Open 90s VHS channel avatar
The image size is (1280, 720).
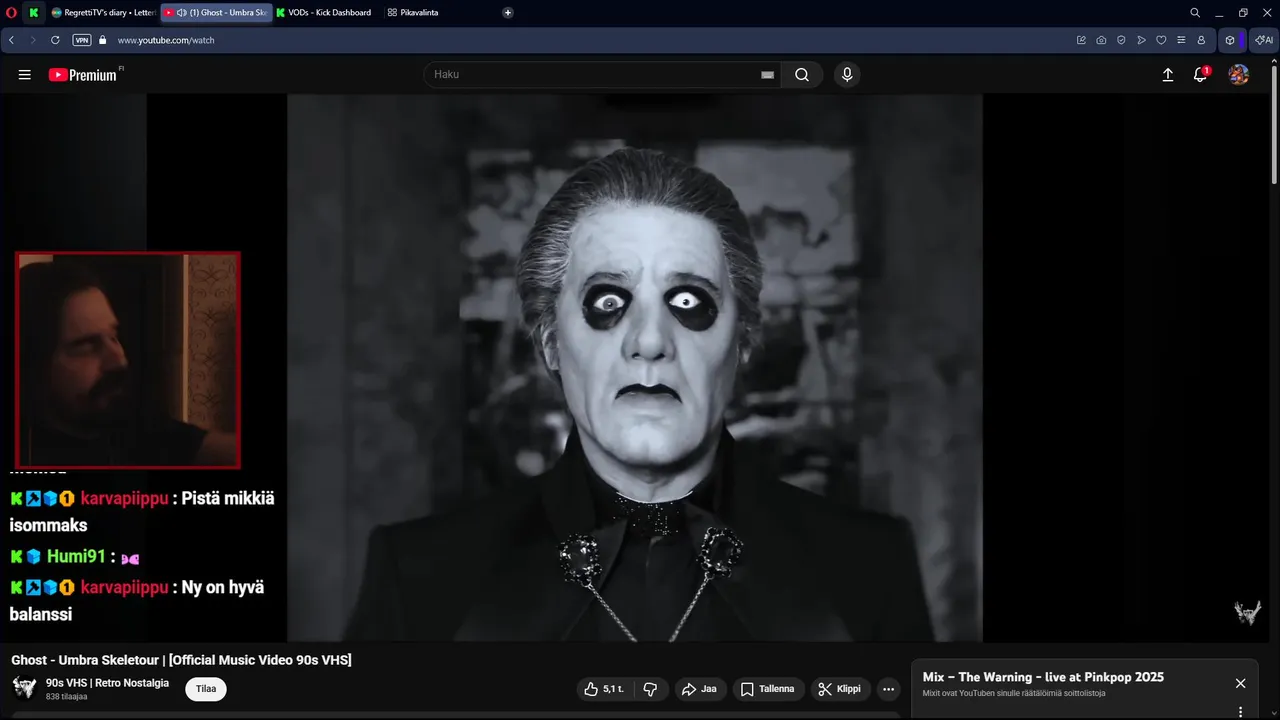point(24,688)
